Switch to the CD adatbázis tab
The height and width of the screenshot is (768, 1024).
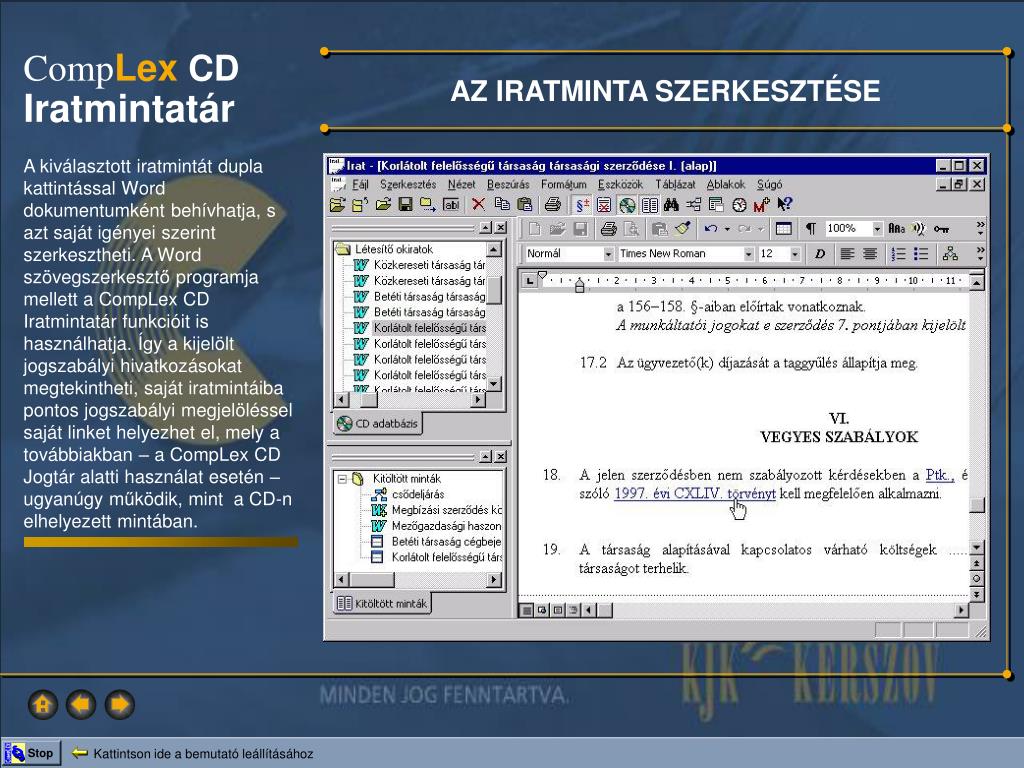[x=377, y=423]
